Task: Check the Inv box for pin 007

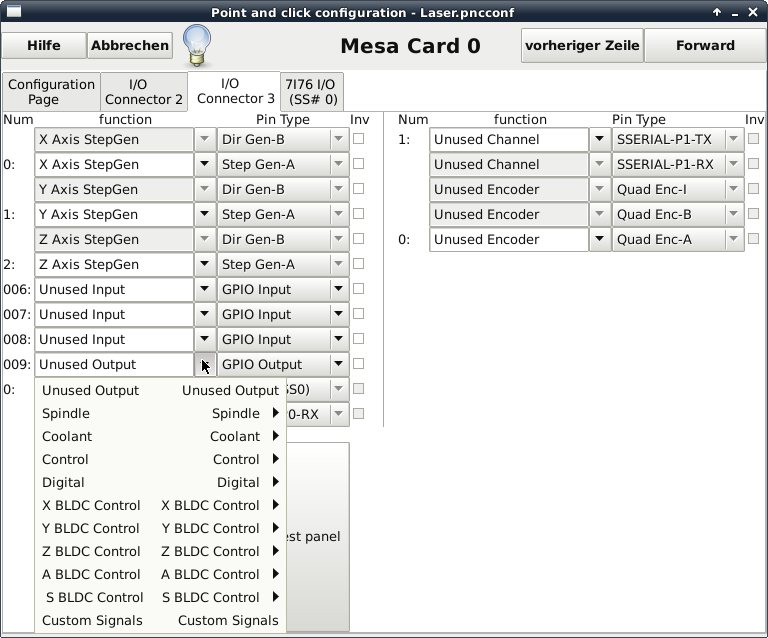Action: (359, 313)
